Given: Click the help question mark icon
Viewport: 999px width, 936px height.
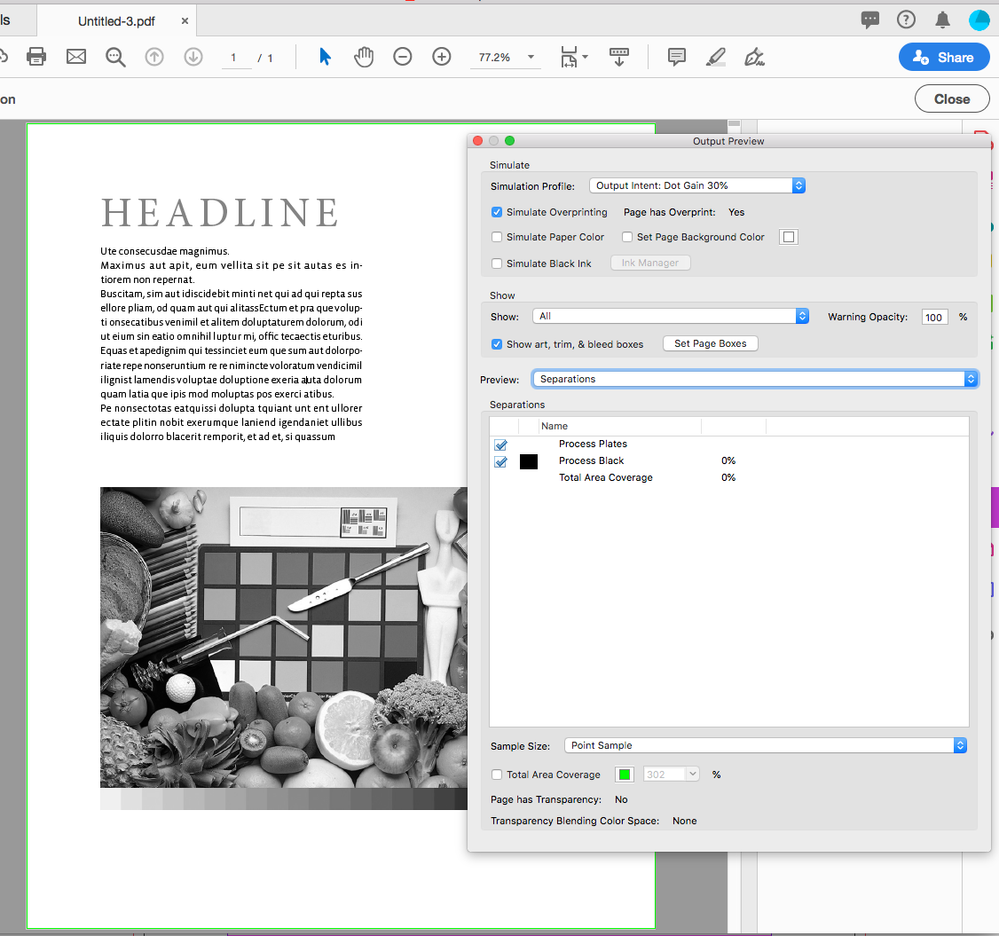Looking at the screenshot, I should click(906, 19).
